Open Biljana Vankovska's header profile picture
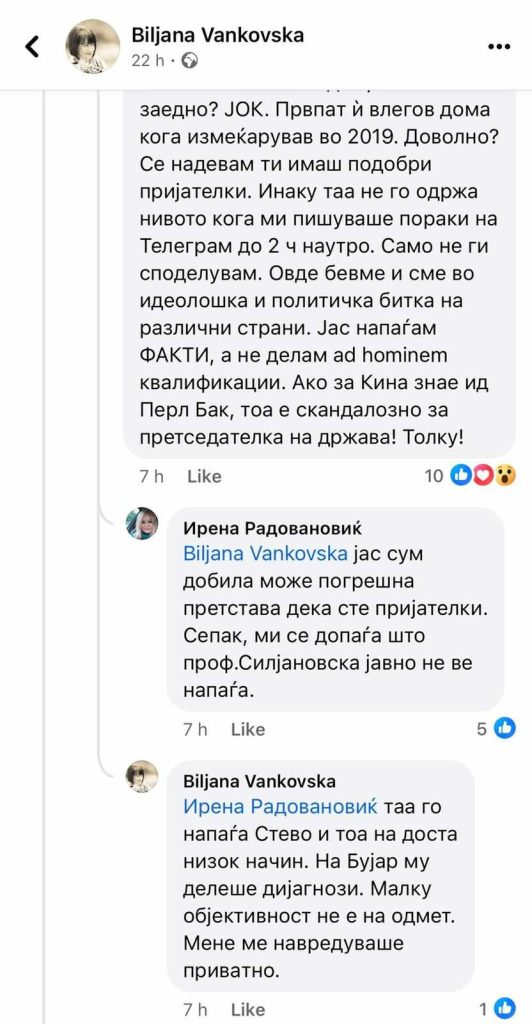The height and width of the screenshot is (1024, 532). point(93,46)
